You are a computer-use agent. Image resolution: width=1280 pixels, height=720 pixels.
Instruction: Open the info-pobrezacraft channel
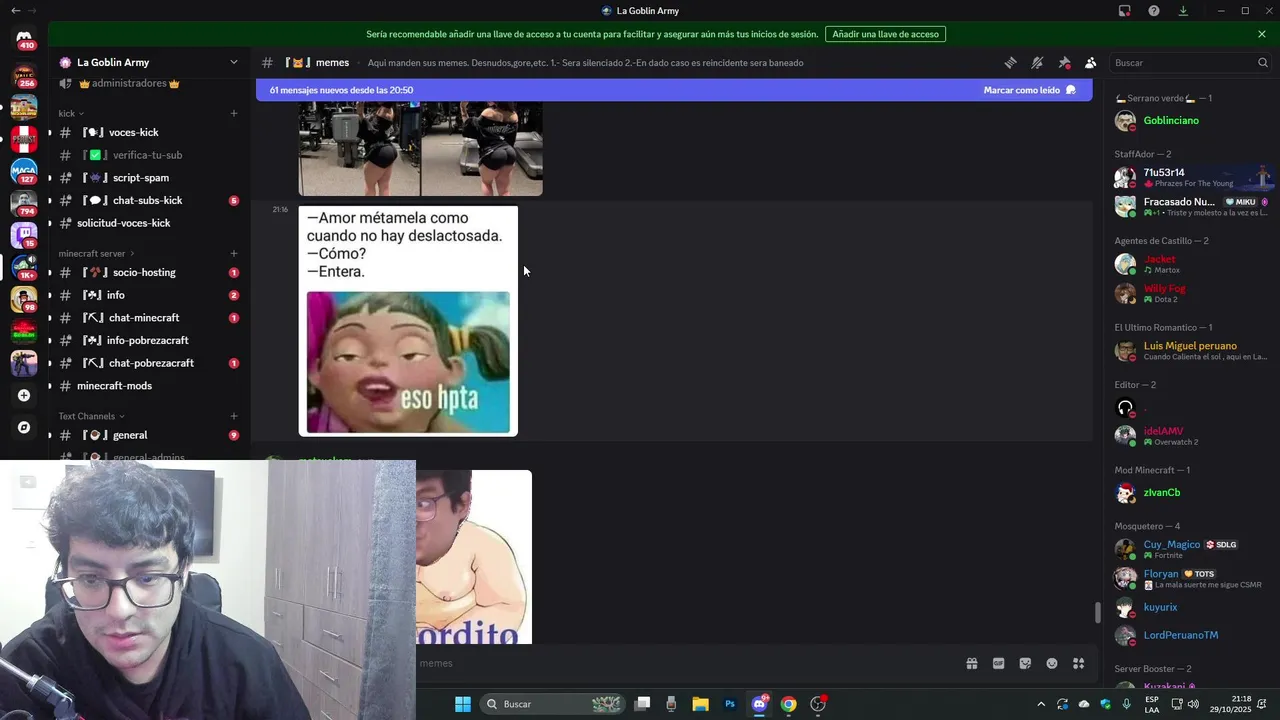150,340
